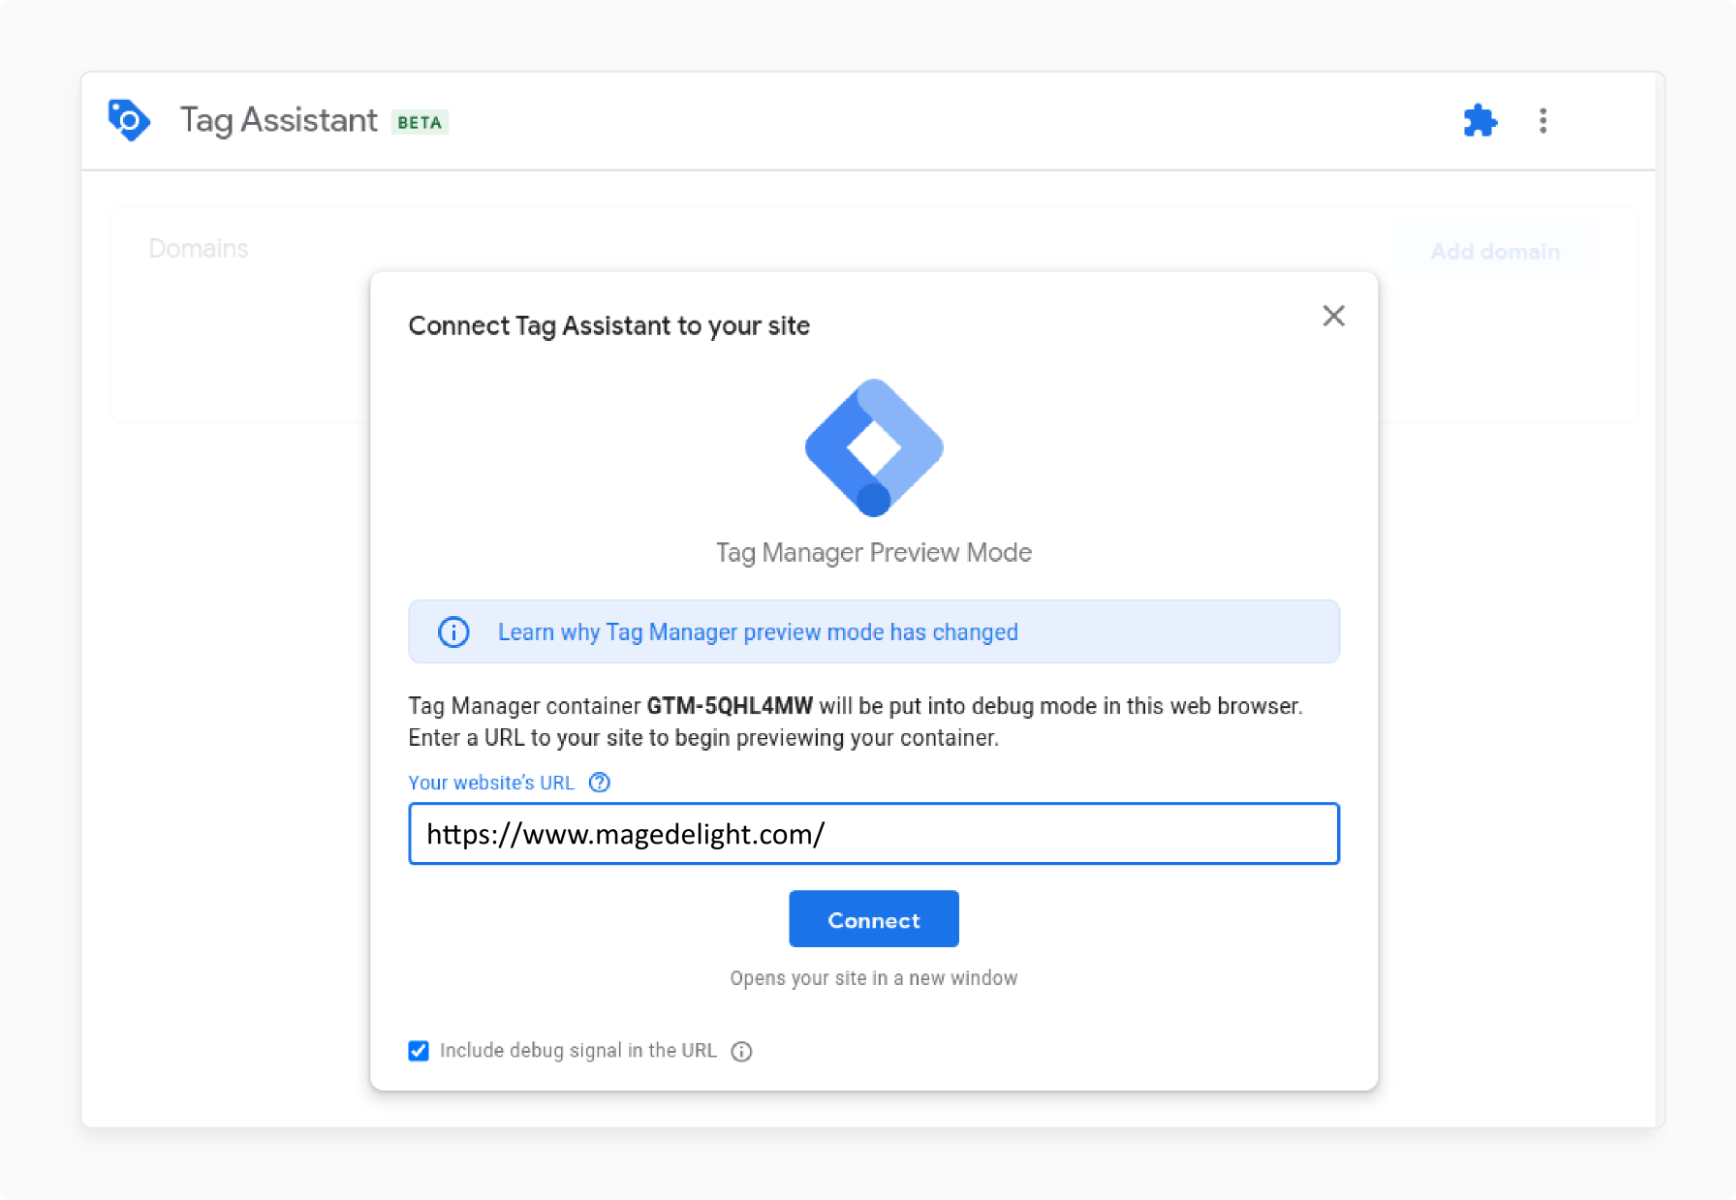1736x1200 pixels.
Task: Uncheck Include debug signal in the URL
Action: click(x=418, y=1050)
